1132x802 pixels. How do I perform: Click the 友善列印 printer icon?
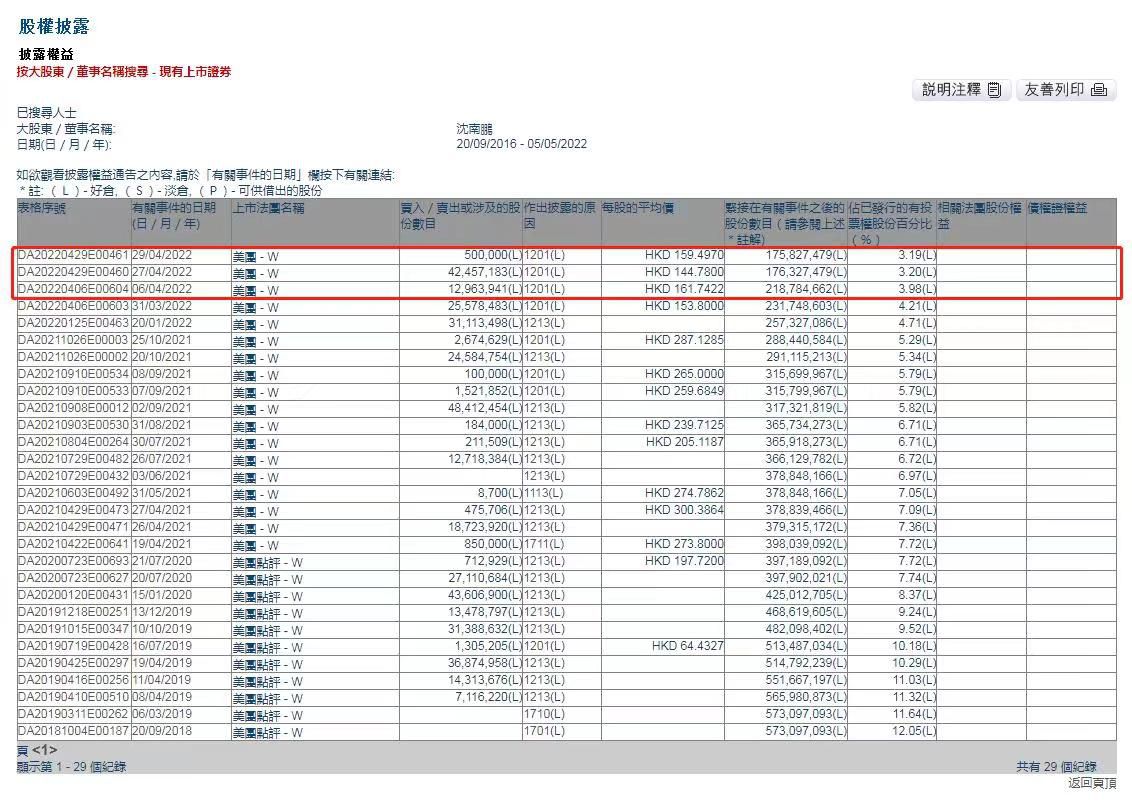click(x=1099, y=90)
